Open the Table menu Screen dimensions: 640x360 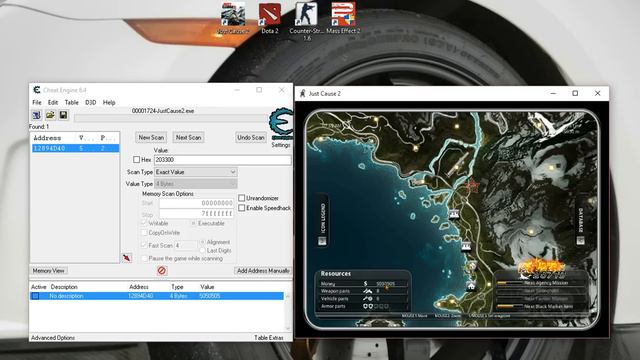click(x=71, y=102)
